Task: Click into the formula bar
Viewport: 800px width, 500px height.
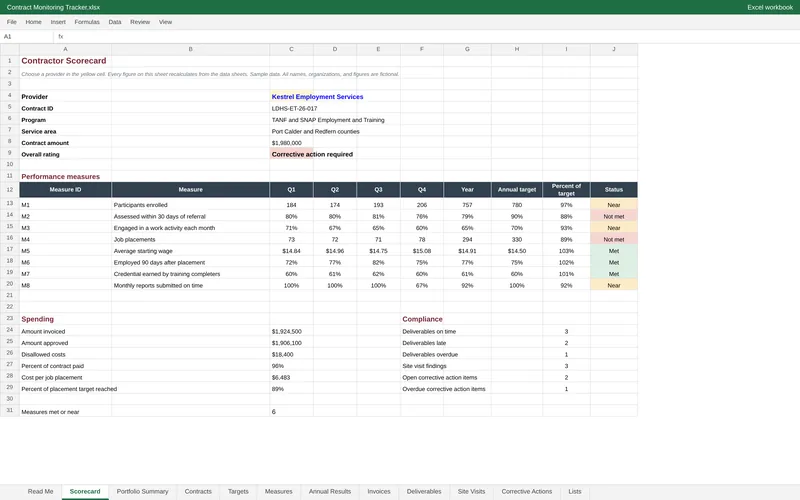Action: 429,37
